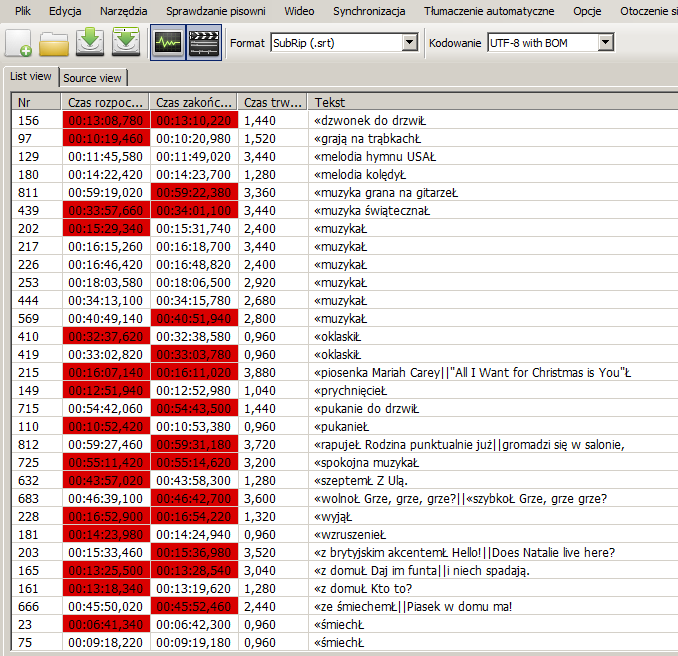Select row «pukanie do drzwiŁ
This screenshot has height=656, width=678.
click(345, 409)
